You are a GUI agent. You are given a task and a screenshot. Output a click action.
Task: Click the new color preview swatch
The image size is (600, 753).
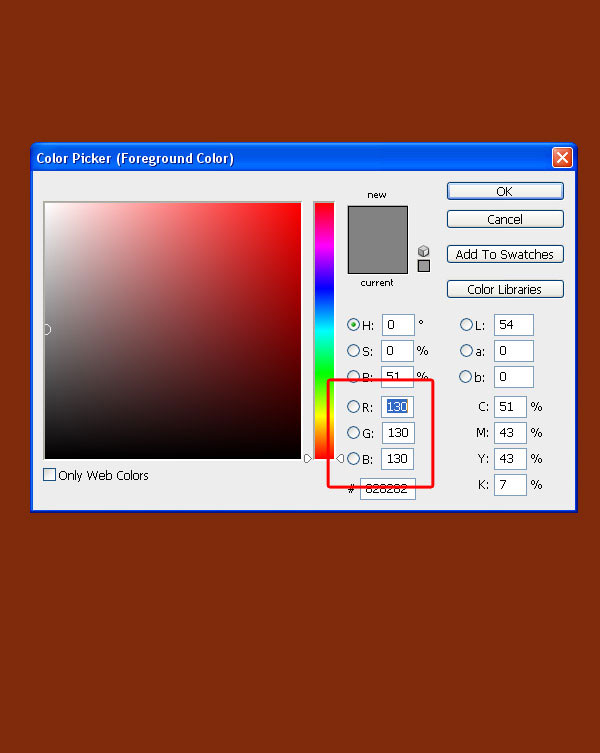point(378,223)
